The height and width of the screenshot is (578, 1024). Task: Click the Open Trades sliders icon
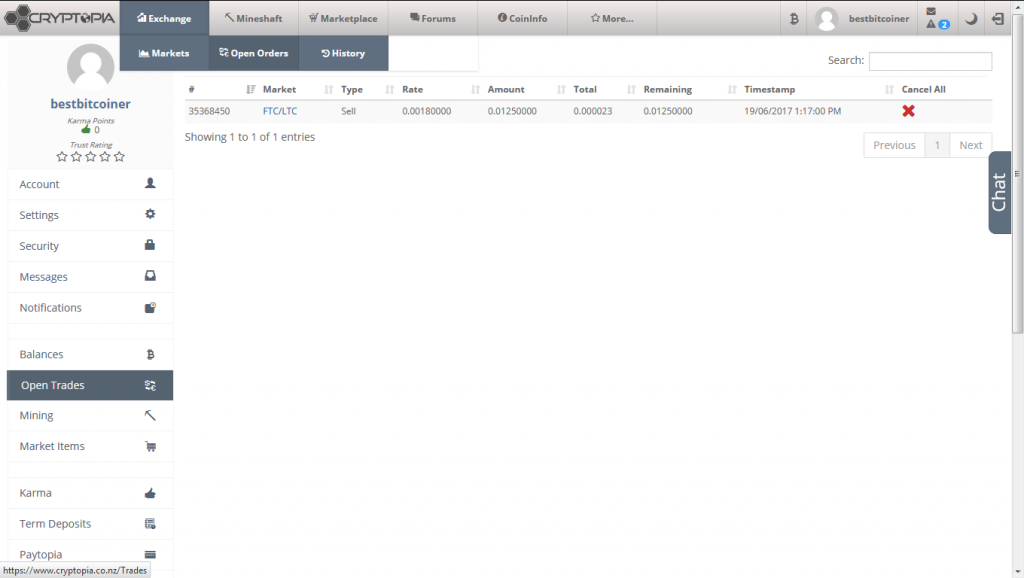point(150,385)
